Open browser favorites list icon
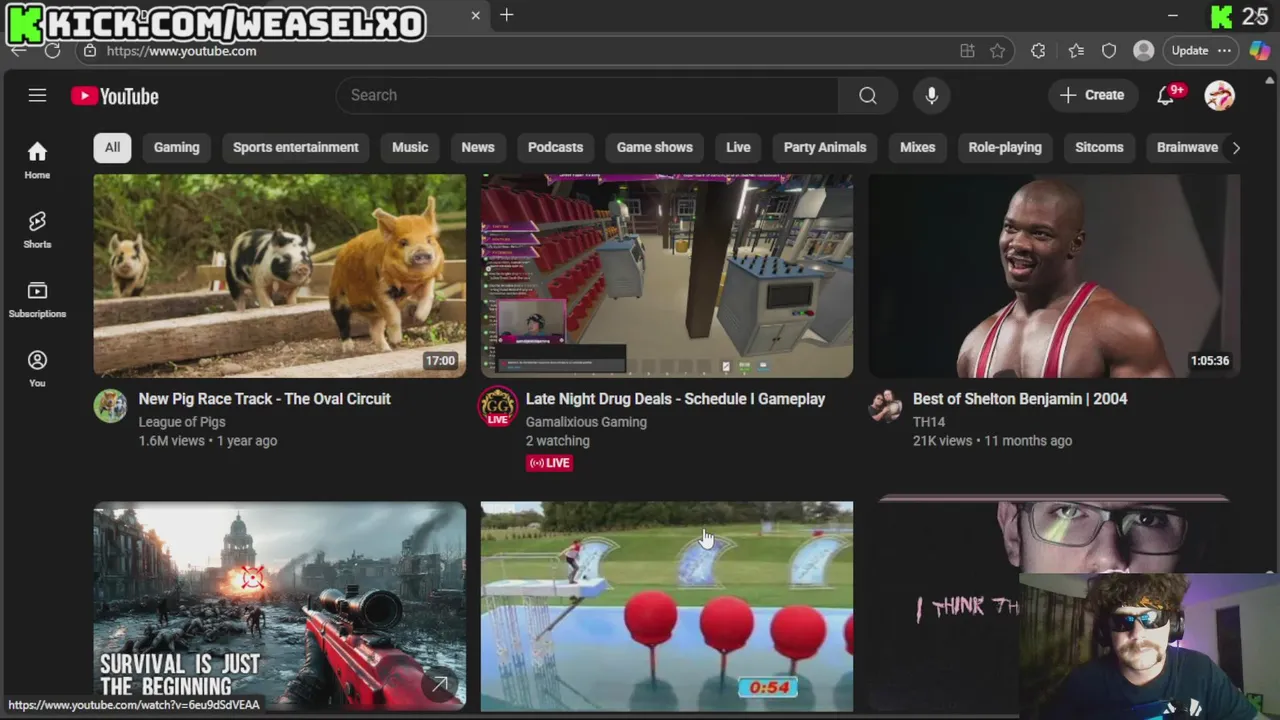The width and height of the screenshot is (1280, 720). [1076, 51]
